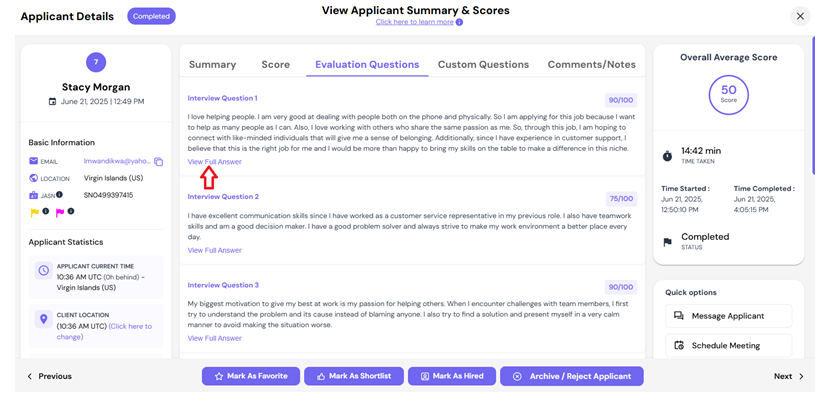
Task: Expand Interview Question 1 full answer
Action: tap(214, 162)
